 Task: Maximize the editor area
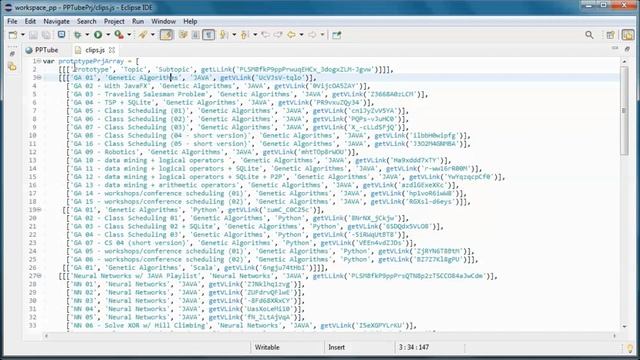pos(627,49)
